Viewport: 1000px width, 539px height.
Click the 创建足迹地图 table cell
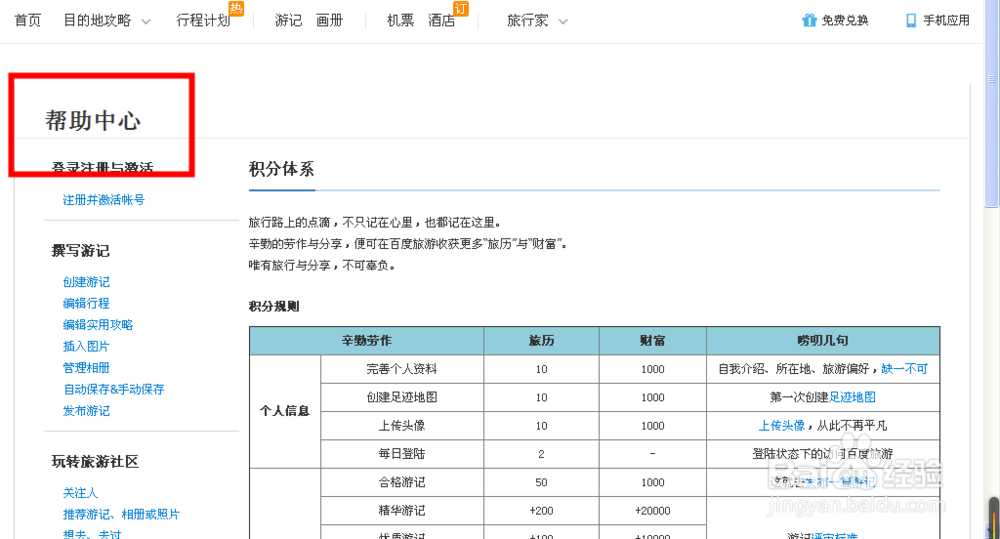tap(402, 397)
